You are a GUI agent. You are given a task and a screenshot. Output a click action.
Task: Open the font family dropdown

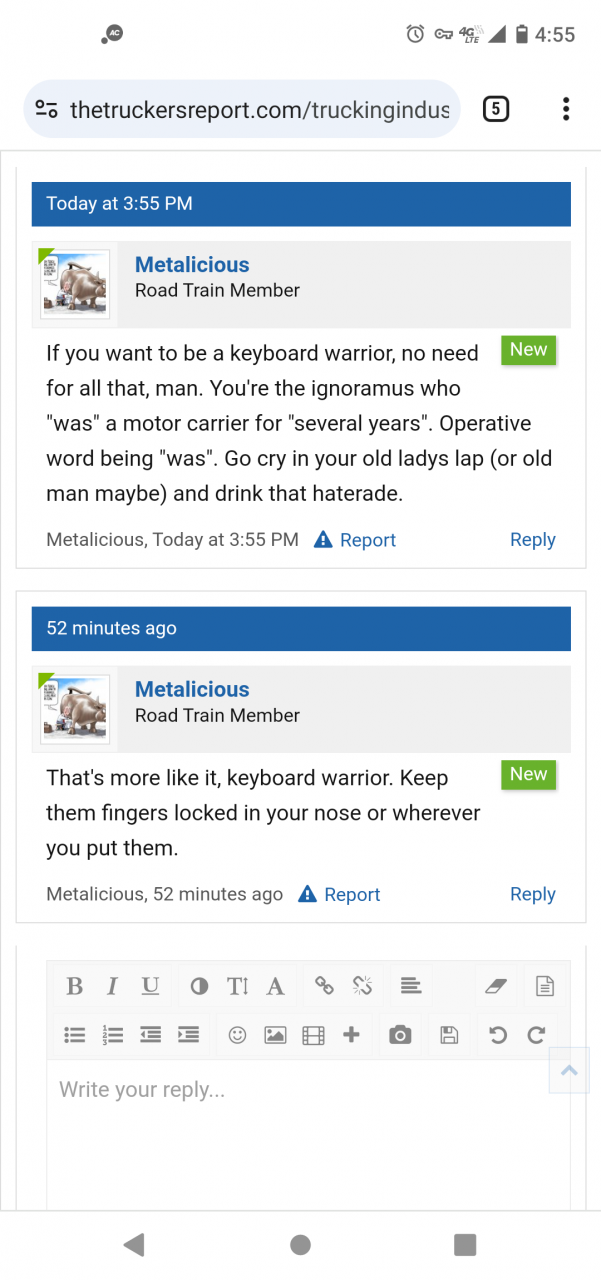coord(275,986)
